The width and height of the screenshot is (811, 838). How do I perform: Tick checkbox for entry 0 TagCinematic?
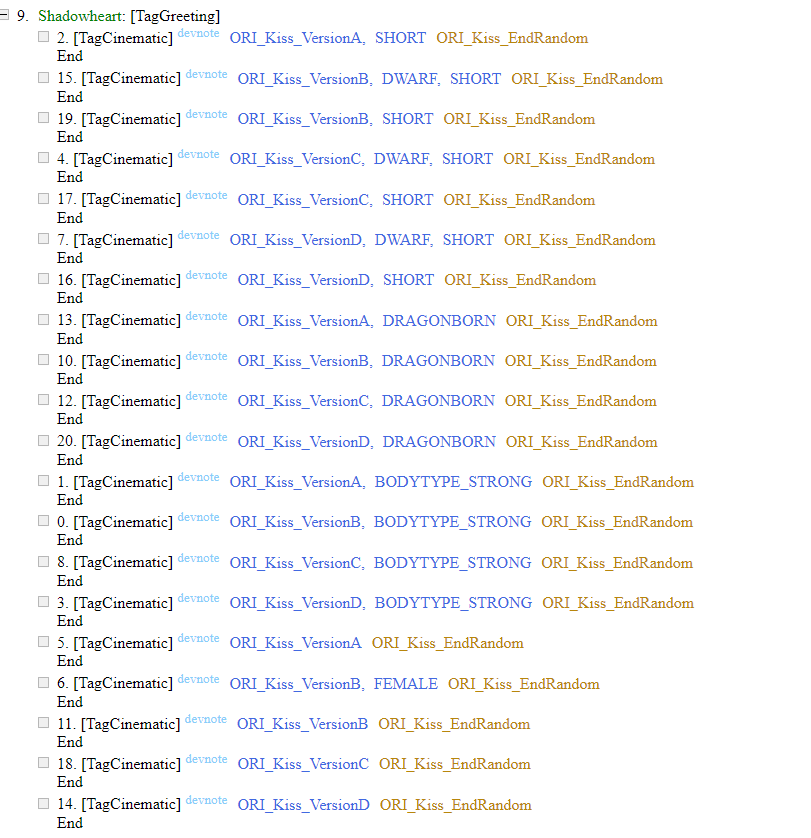pyautogui.click(x=43, y=521)
